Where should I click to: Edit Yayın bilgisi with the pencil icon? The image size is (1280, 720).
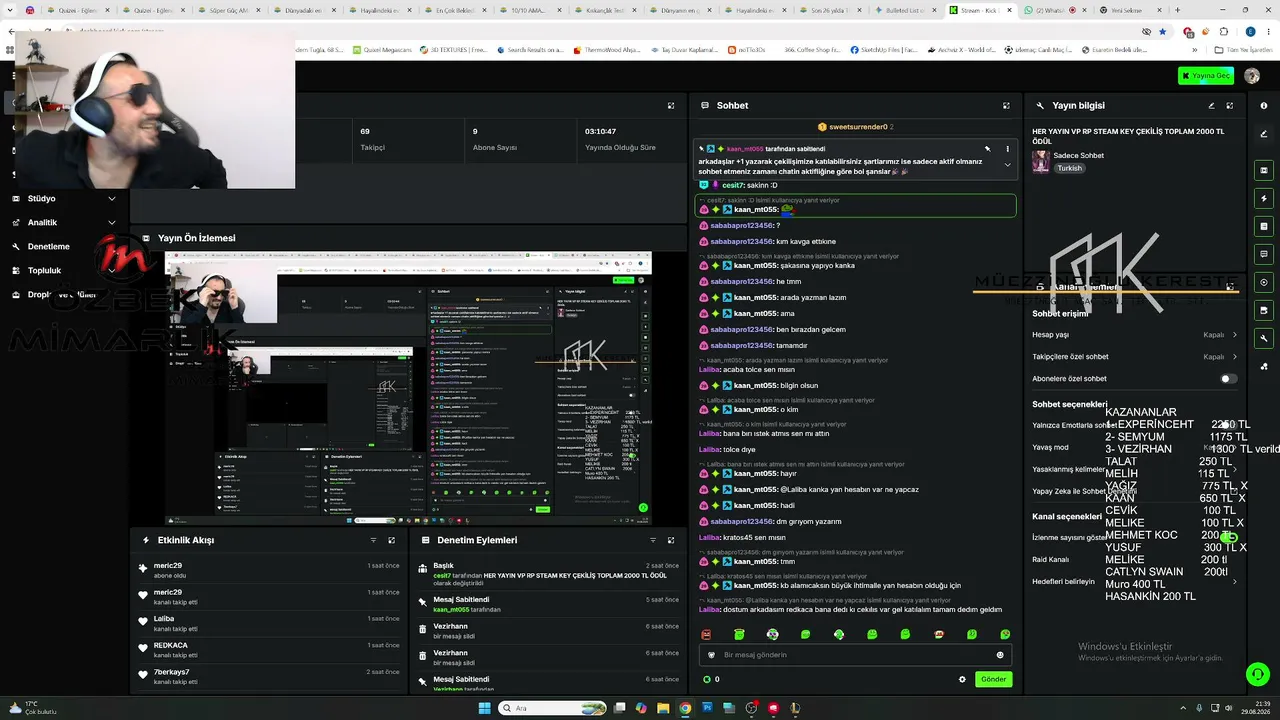pyautogui.click(x=1211, y=105)
